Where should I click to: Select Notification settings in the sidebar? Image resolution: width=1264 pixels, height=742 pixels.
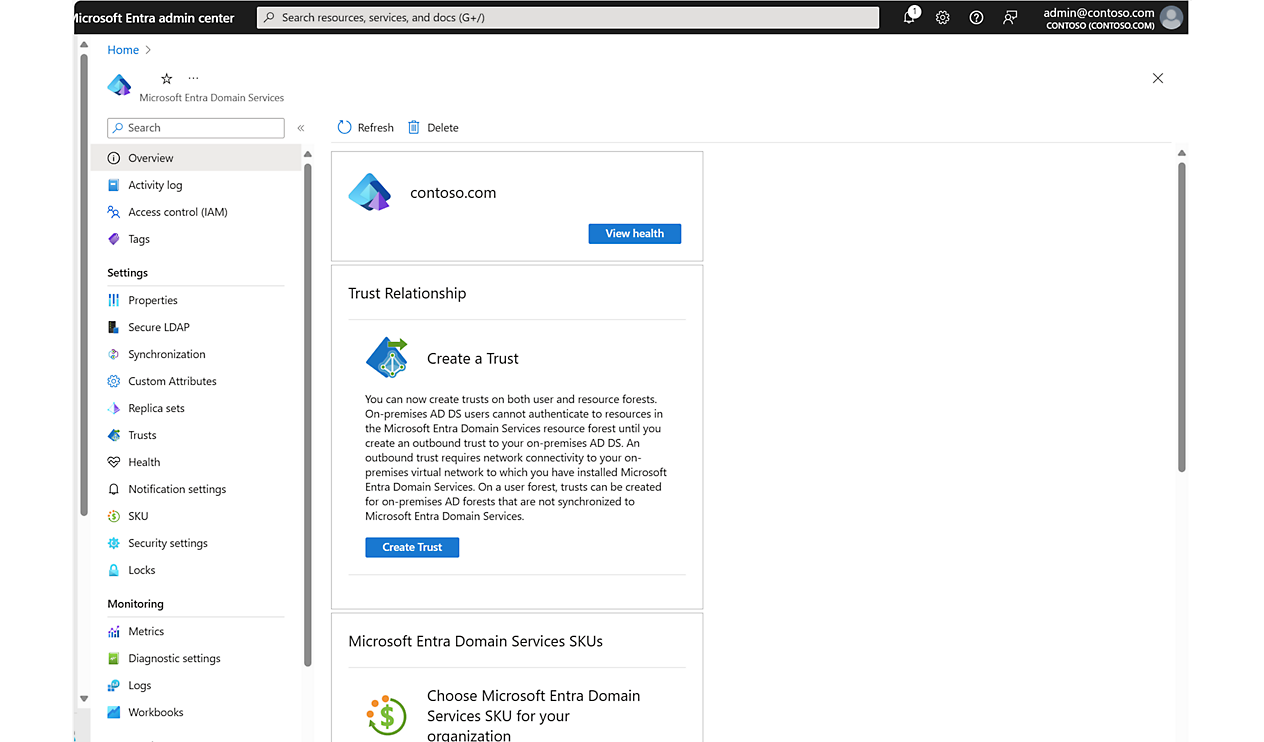pyautogui.click(x=177, y=489)
